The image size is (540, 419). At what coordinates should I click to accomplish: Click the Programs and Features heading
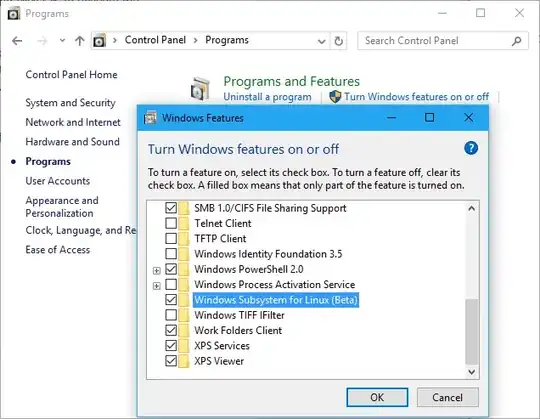pos(291,82)
